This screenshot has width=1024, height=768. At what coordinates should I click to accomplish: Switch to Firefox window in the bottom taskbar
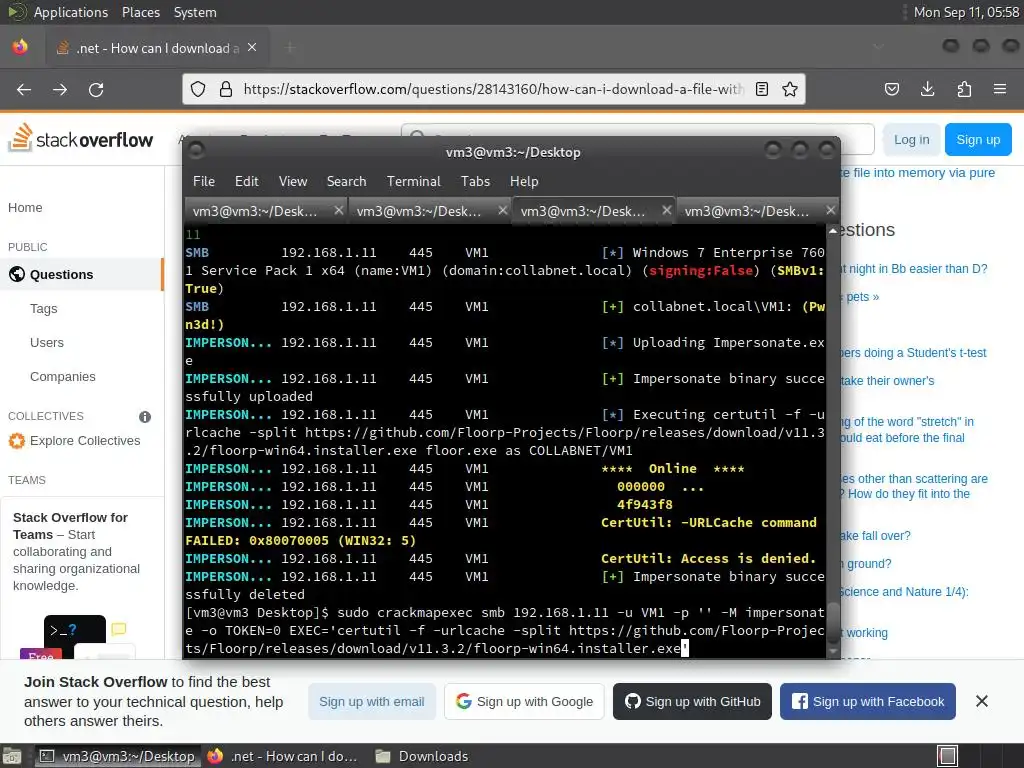pos(282,756)
